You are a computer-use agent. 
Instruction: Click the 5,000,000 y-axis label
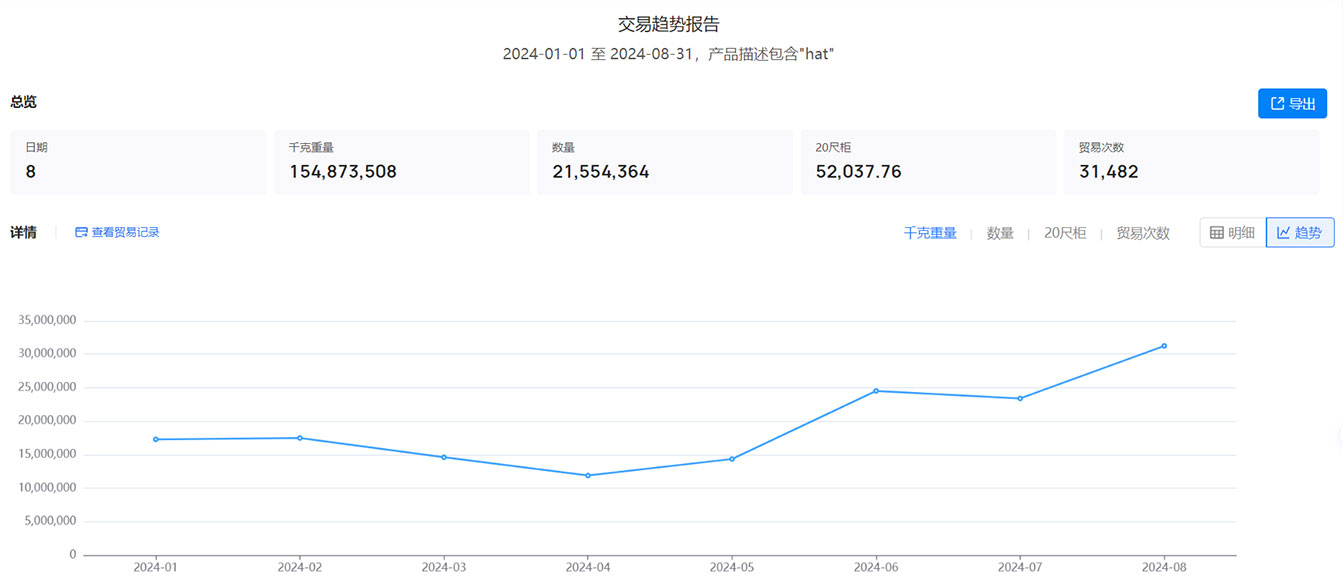pyautogui.click(x=51, y=521)
